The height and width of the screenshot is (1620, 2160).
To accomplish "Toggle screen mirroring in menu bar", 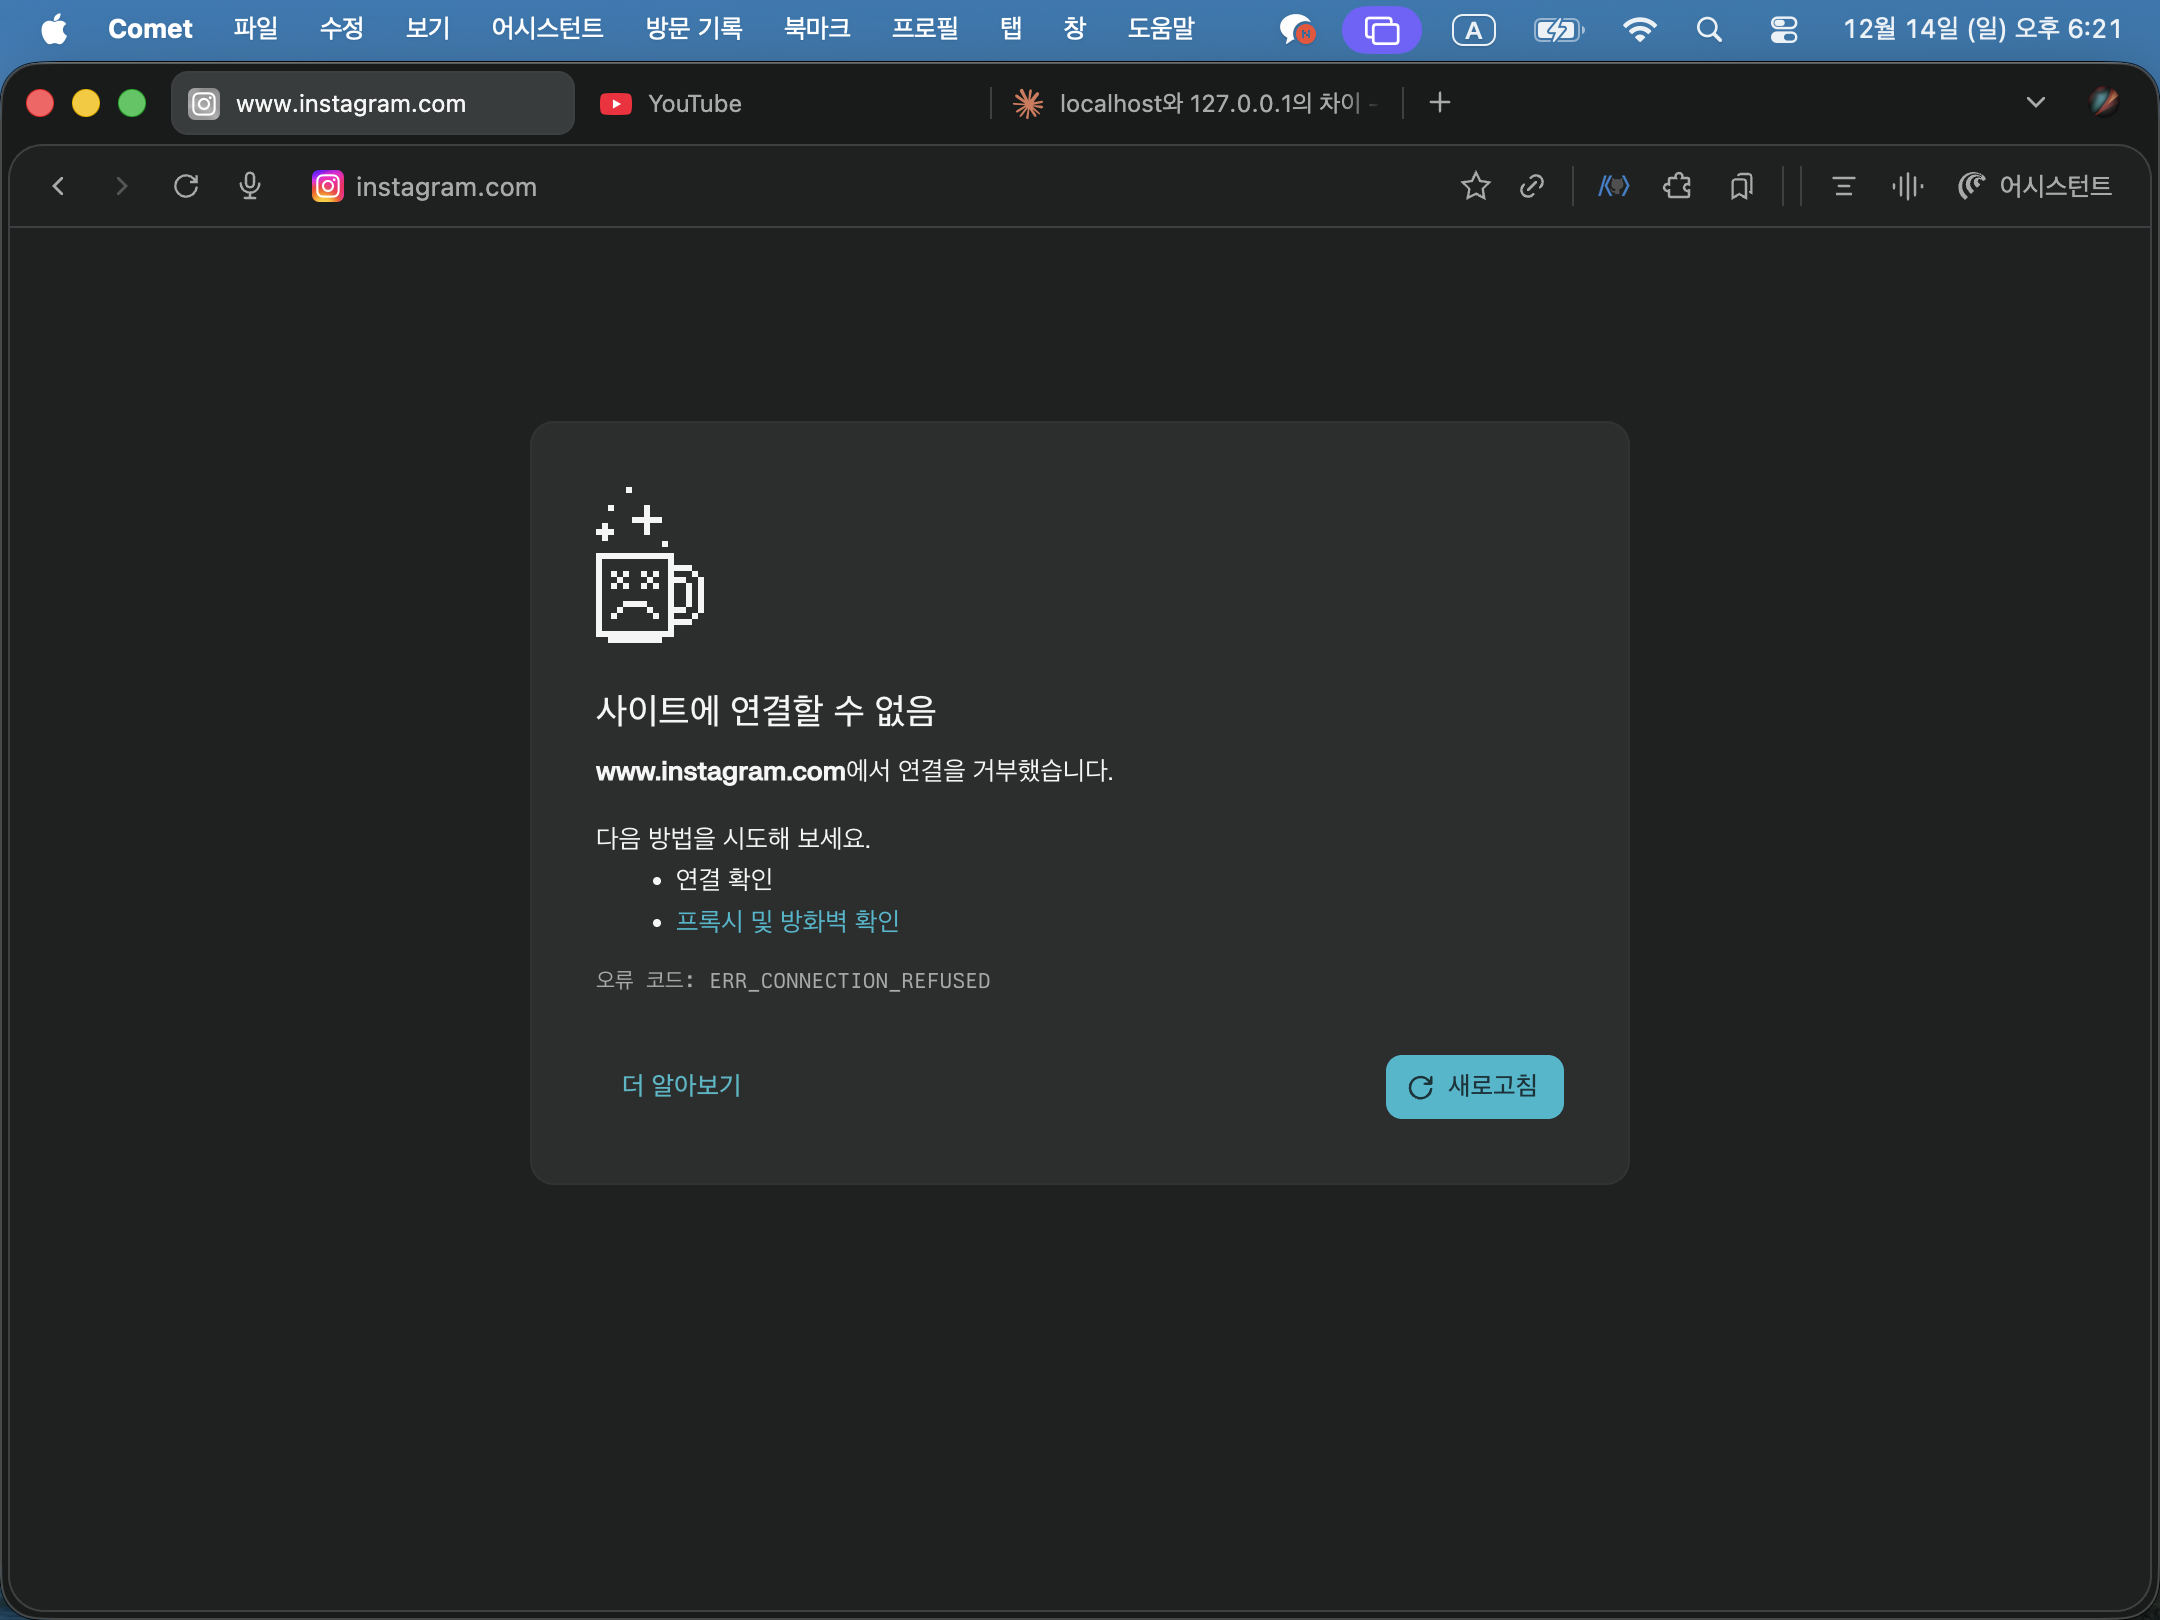I will coord(1382,29).
